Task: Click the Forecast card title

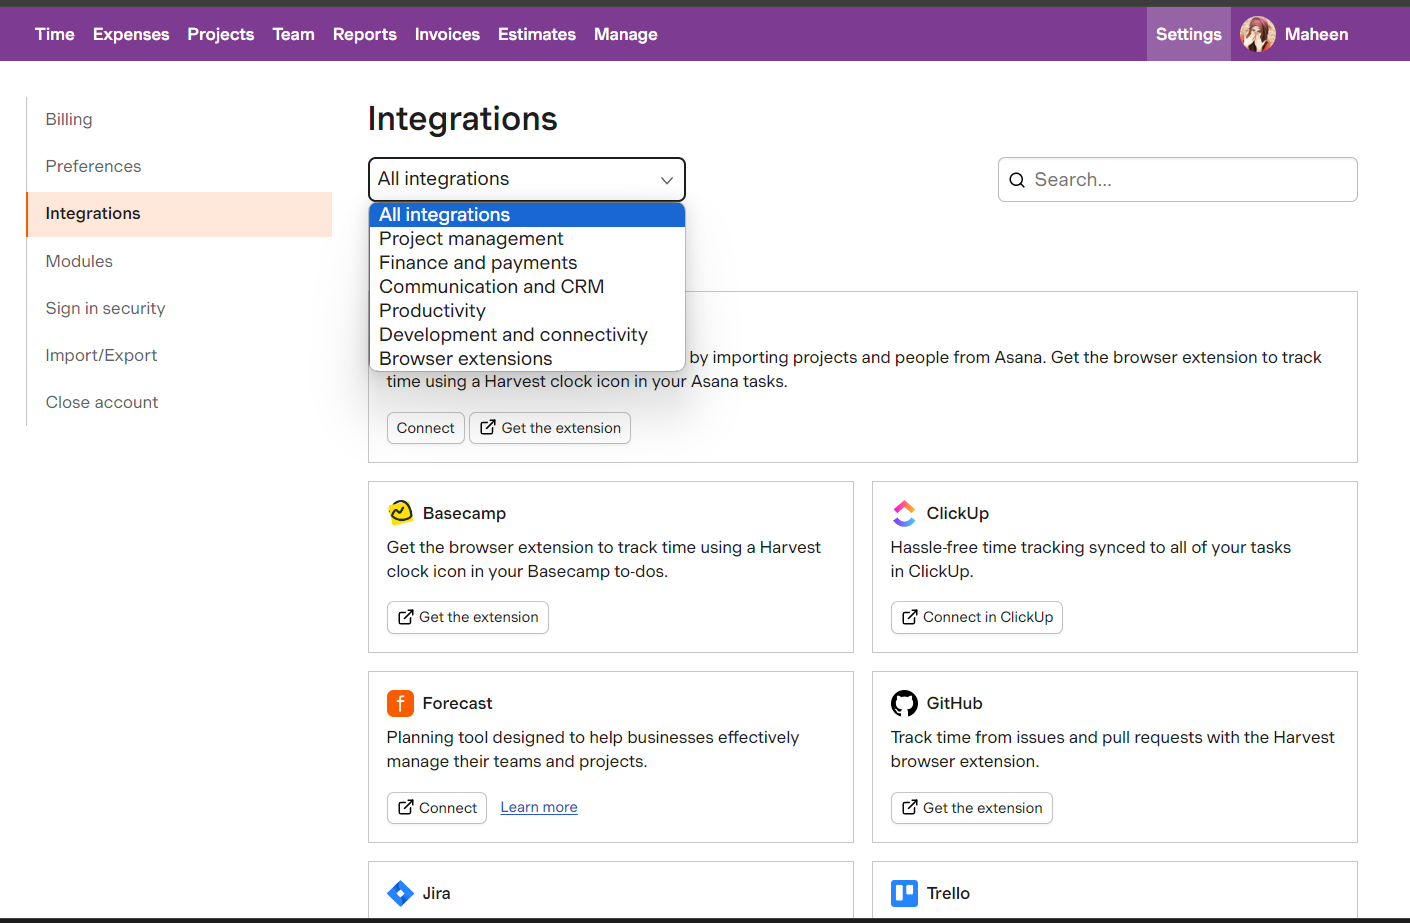Action: point(458,703)
